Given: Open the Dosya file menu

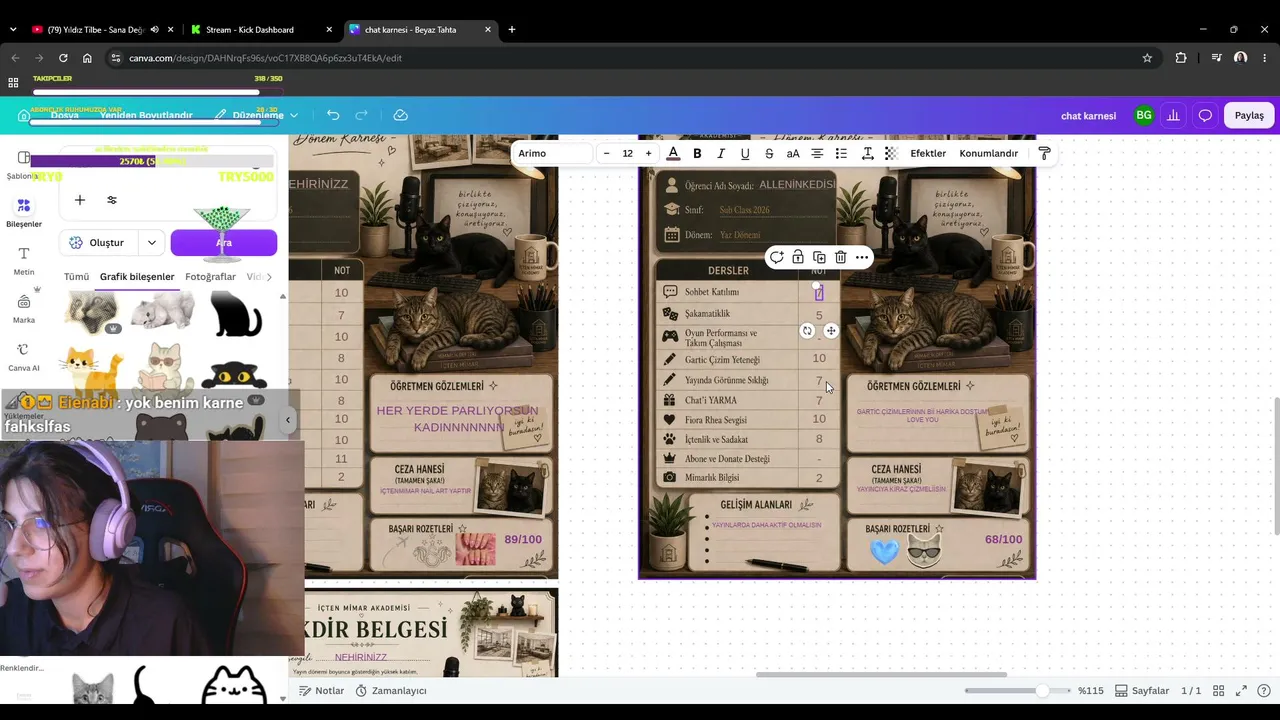Looking at the screenshot, I should [x=64, y=115].
